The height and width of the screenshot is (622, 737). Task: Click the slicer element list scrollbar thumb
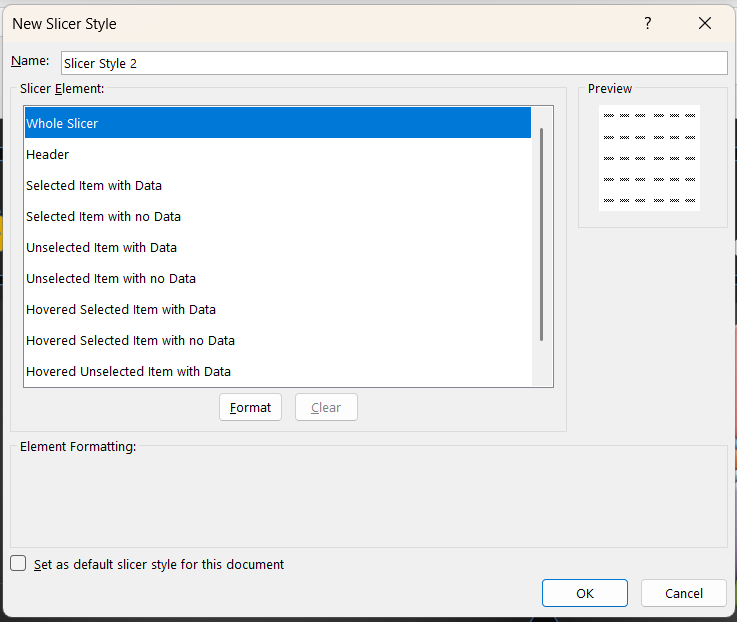click(x=541, y=234)
